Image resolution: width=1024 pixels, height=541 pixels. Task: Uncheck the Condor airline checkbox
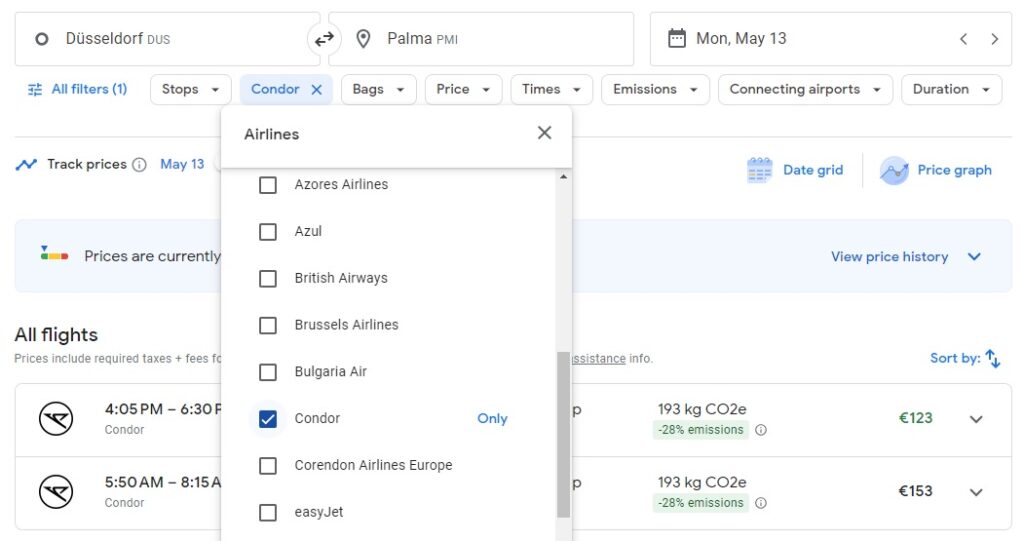coord(268,419)
